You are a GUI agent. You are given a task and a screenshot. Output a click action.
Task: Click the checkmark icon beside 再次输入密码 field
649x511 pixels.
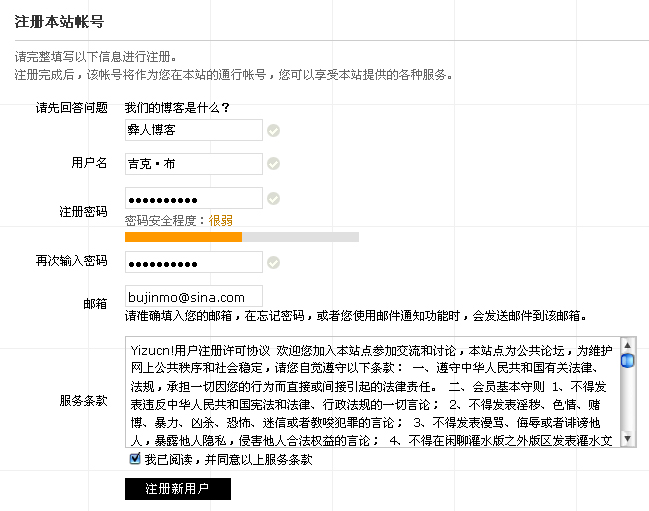[x=273, y=262]
